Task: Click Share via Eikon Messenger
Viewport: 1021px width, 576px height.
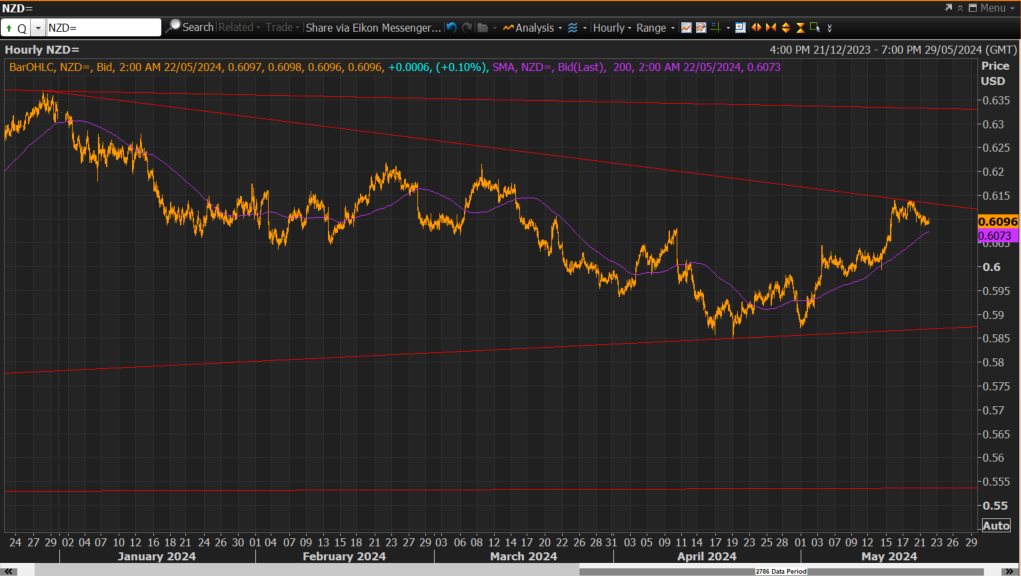Action: tap(373, 27)
